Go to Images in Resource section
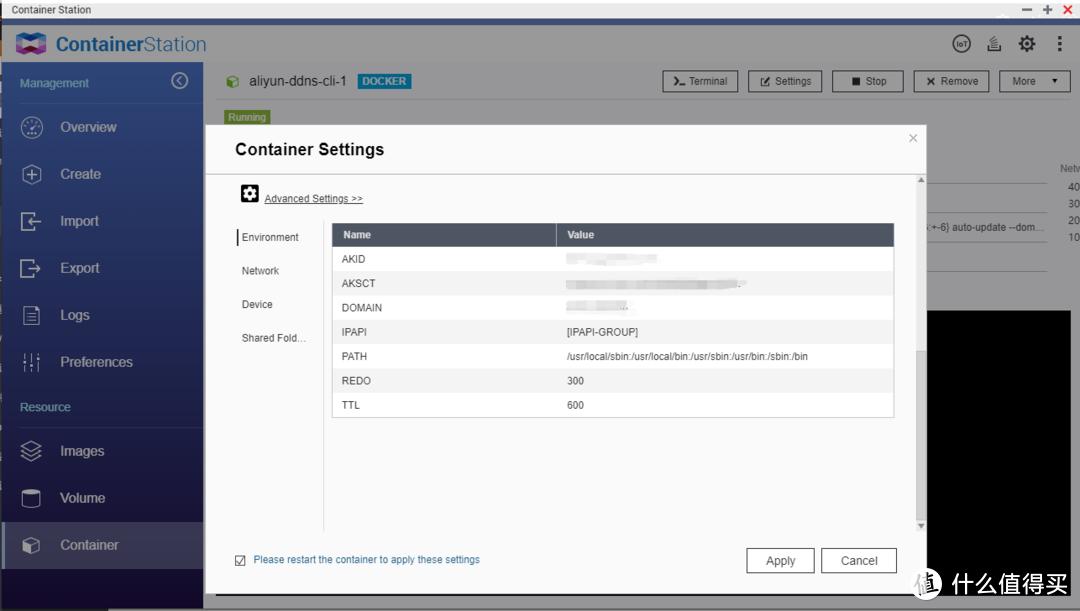The height and width of the screenshot is (611, 1080). pos(82,451)
